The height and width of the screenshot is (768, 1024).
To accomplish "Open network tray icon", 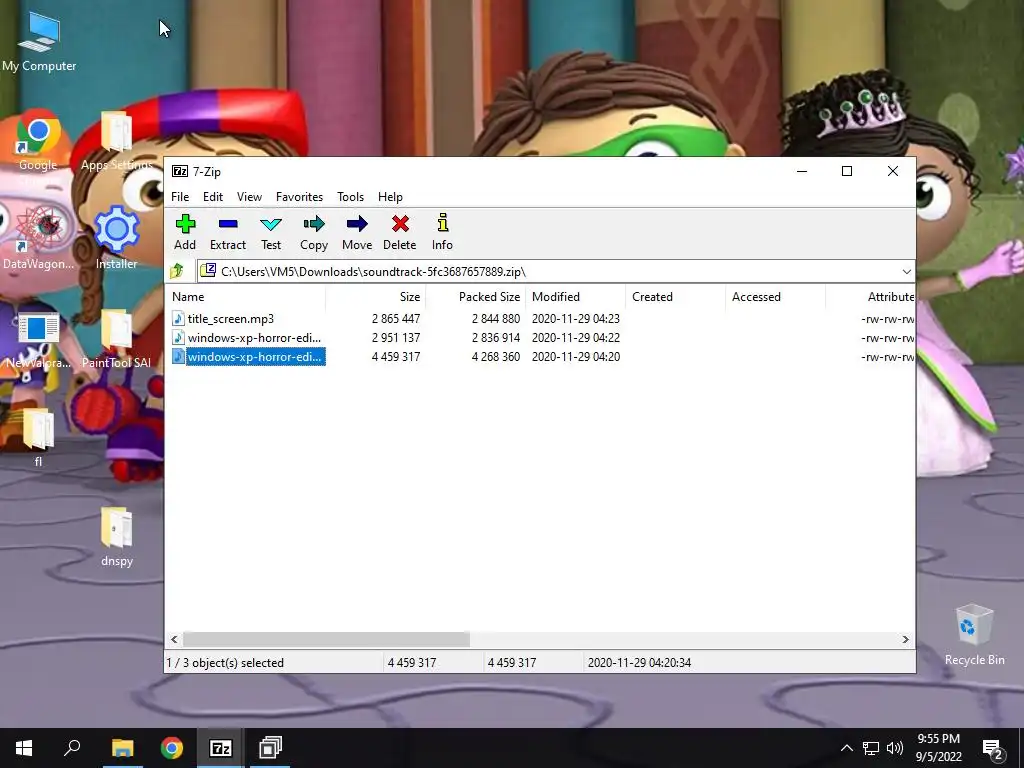I will pyautogui.click(x=871, y=748).
